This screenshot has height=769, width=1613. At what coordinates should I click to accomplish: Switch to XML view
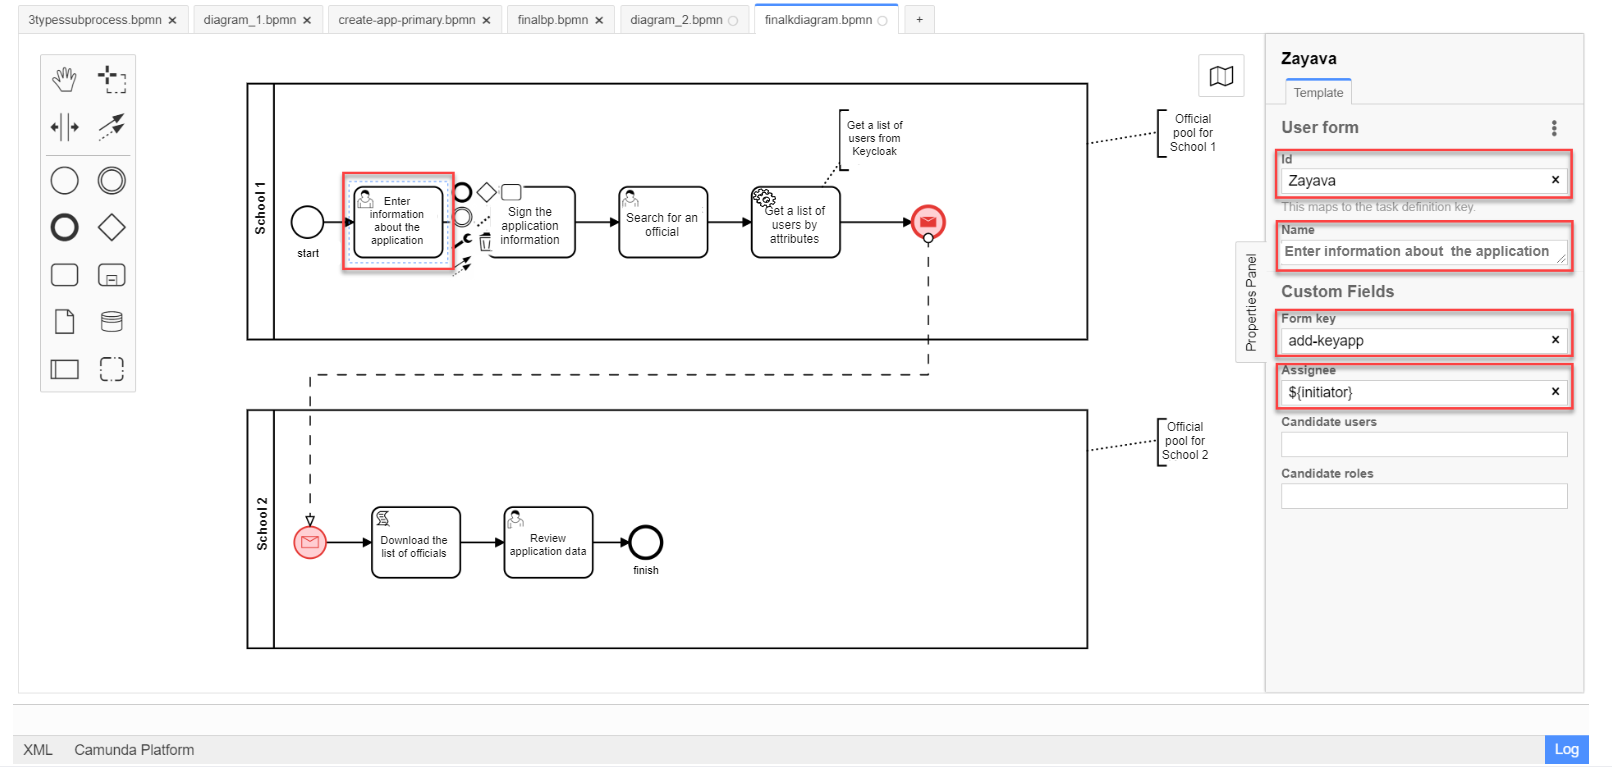[x=38, y=750]
